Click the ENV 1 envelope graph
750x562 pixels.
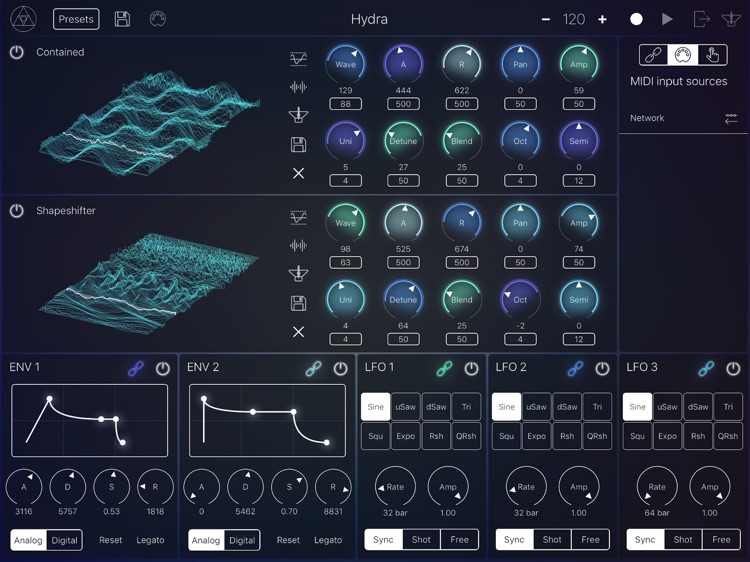pyautogui.click(x=89, y=420)
